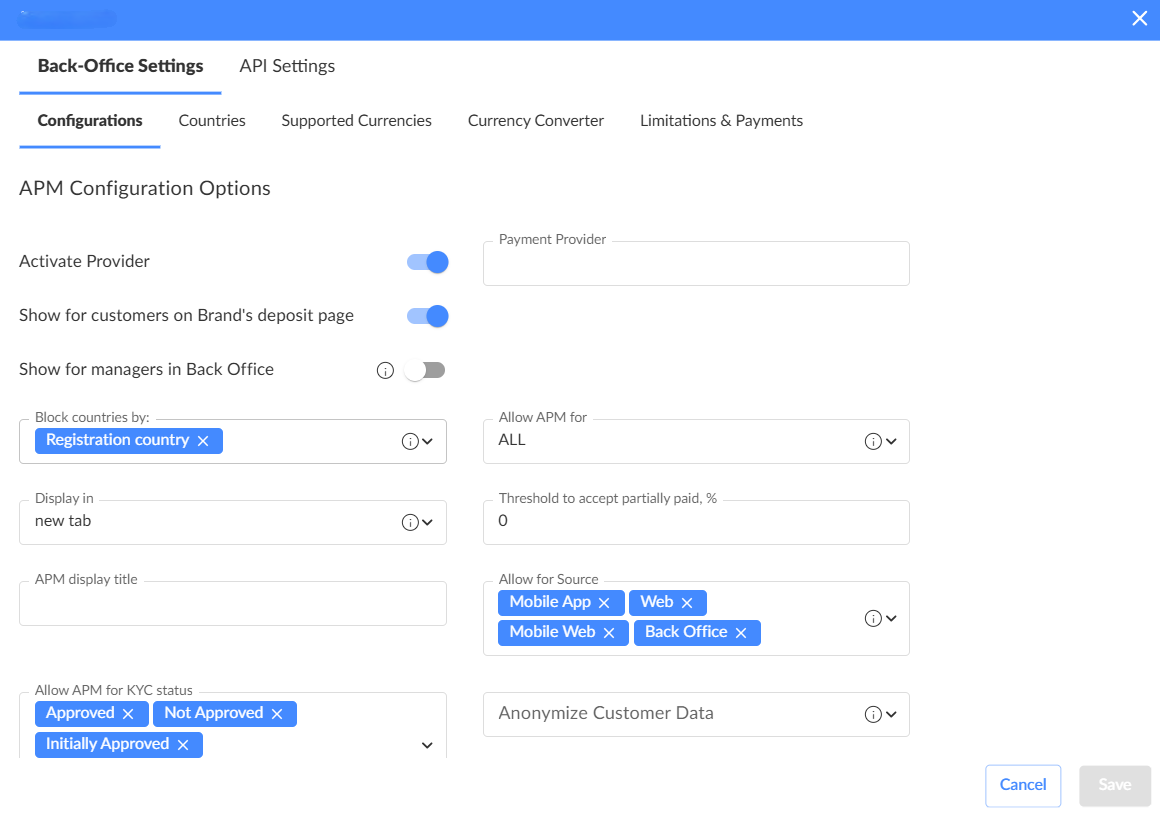Open the Display in dropdown arrow
The height and width of the screenshot is (817, 1160).
tap(428, 522)
